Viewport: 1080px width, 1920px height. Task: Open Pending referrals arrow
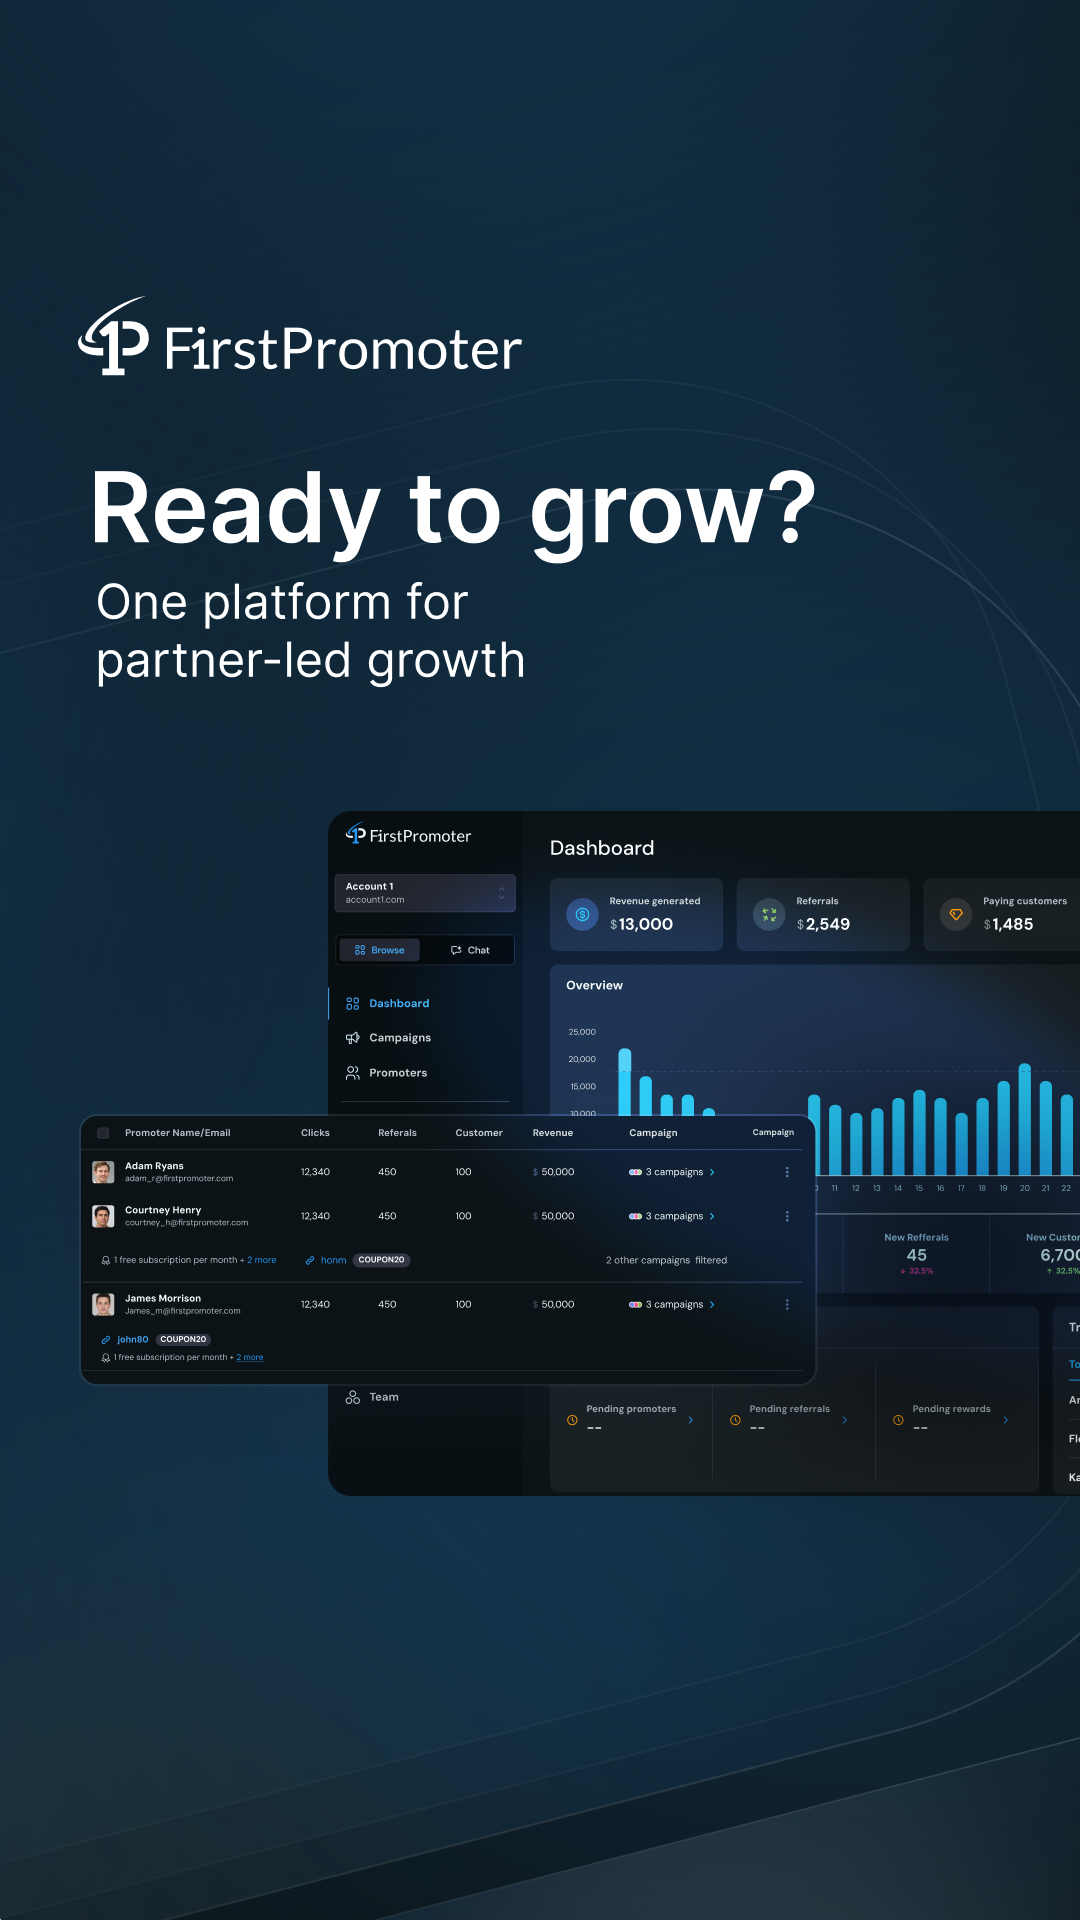point(845,1420)
